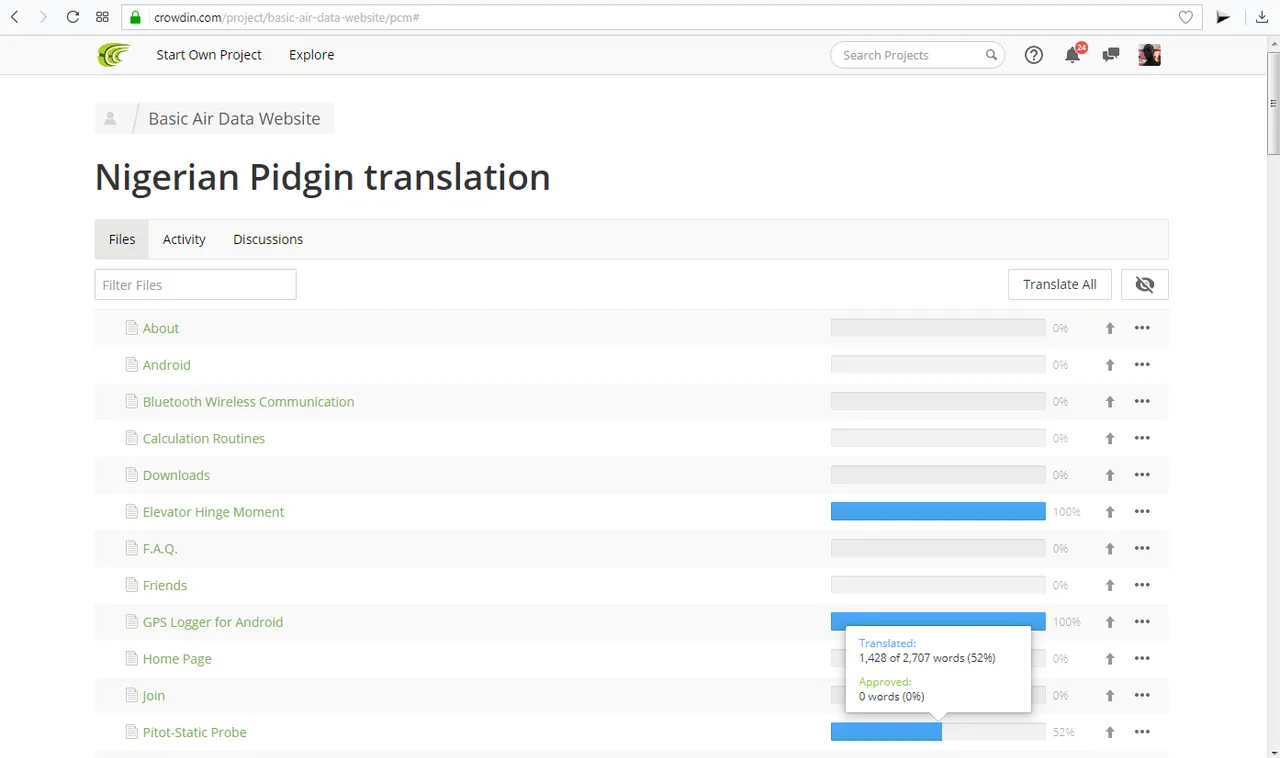Switch to the Files tab
This screenshot has height=758, width=1280.
tap(122, 240)
